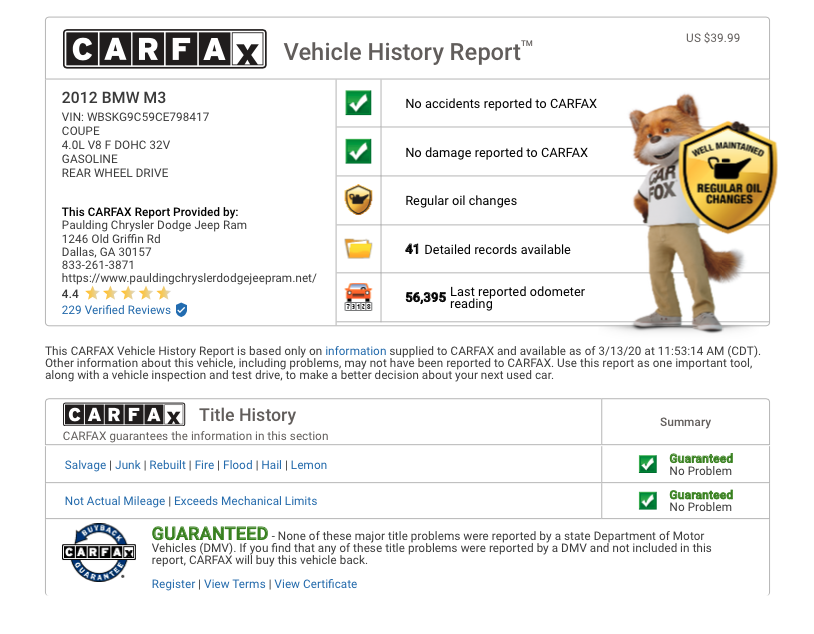The width and height of the screenshot is (814, 634).
Task: Click the No damage reported to CARFAX text
Action: (x=496, y=153)
